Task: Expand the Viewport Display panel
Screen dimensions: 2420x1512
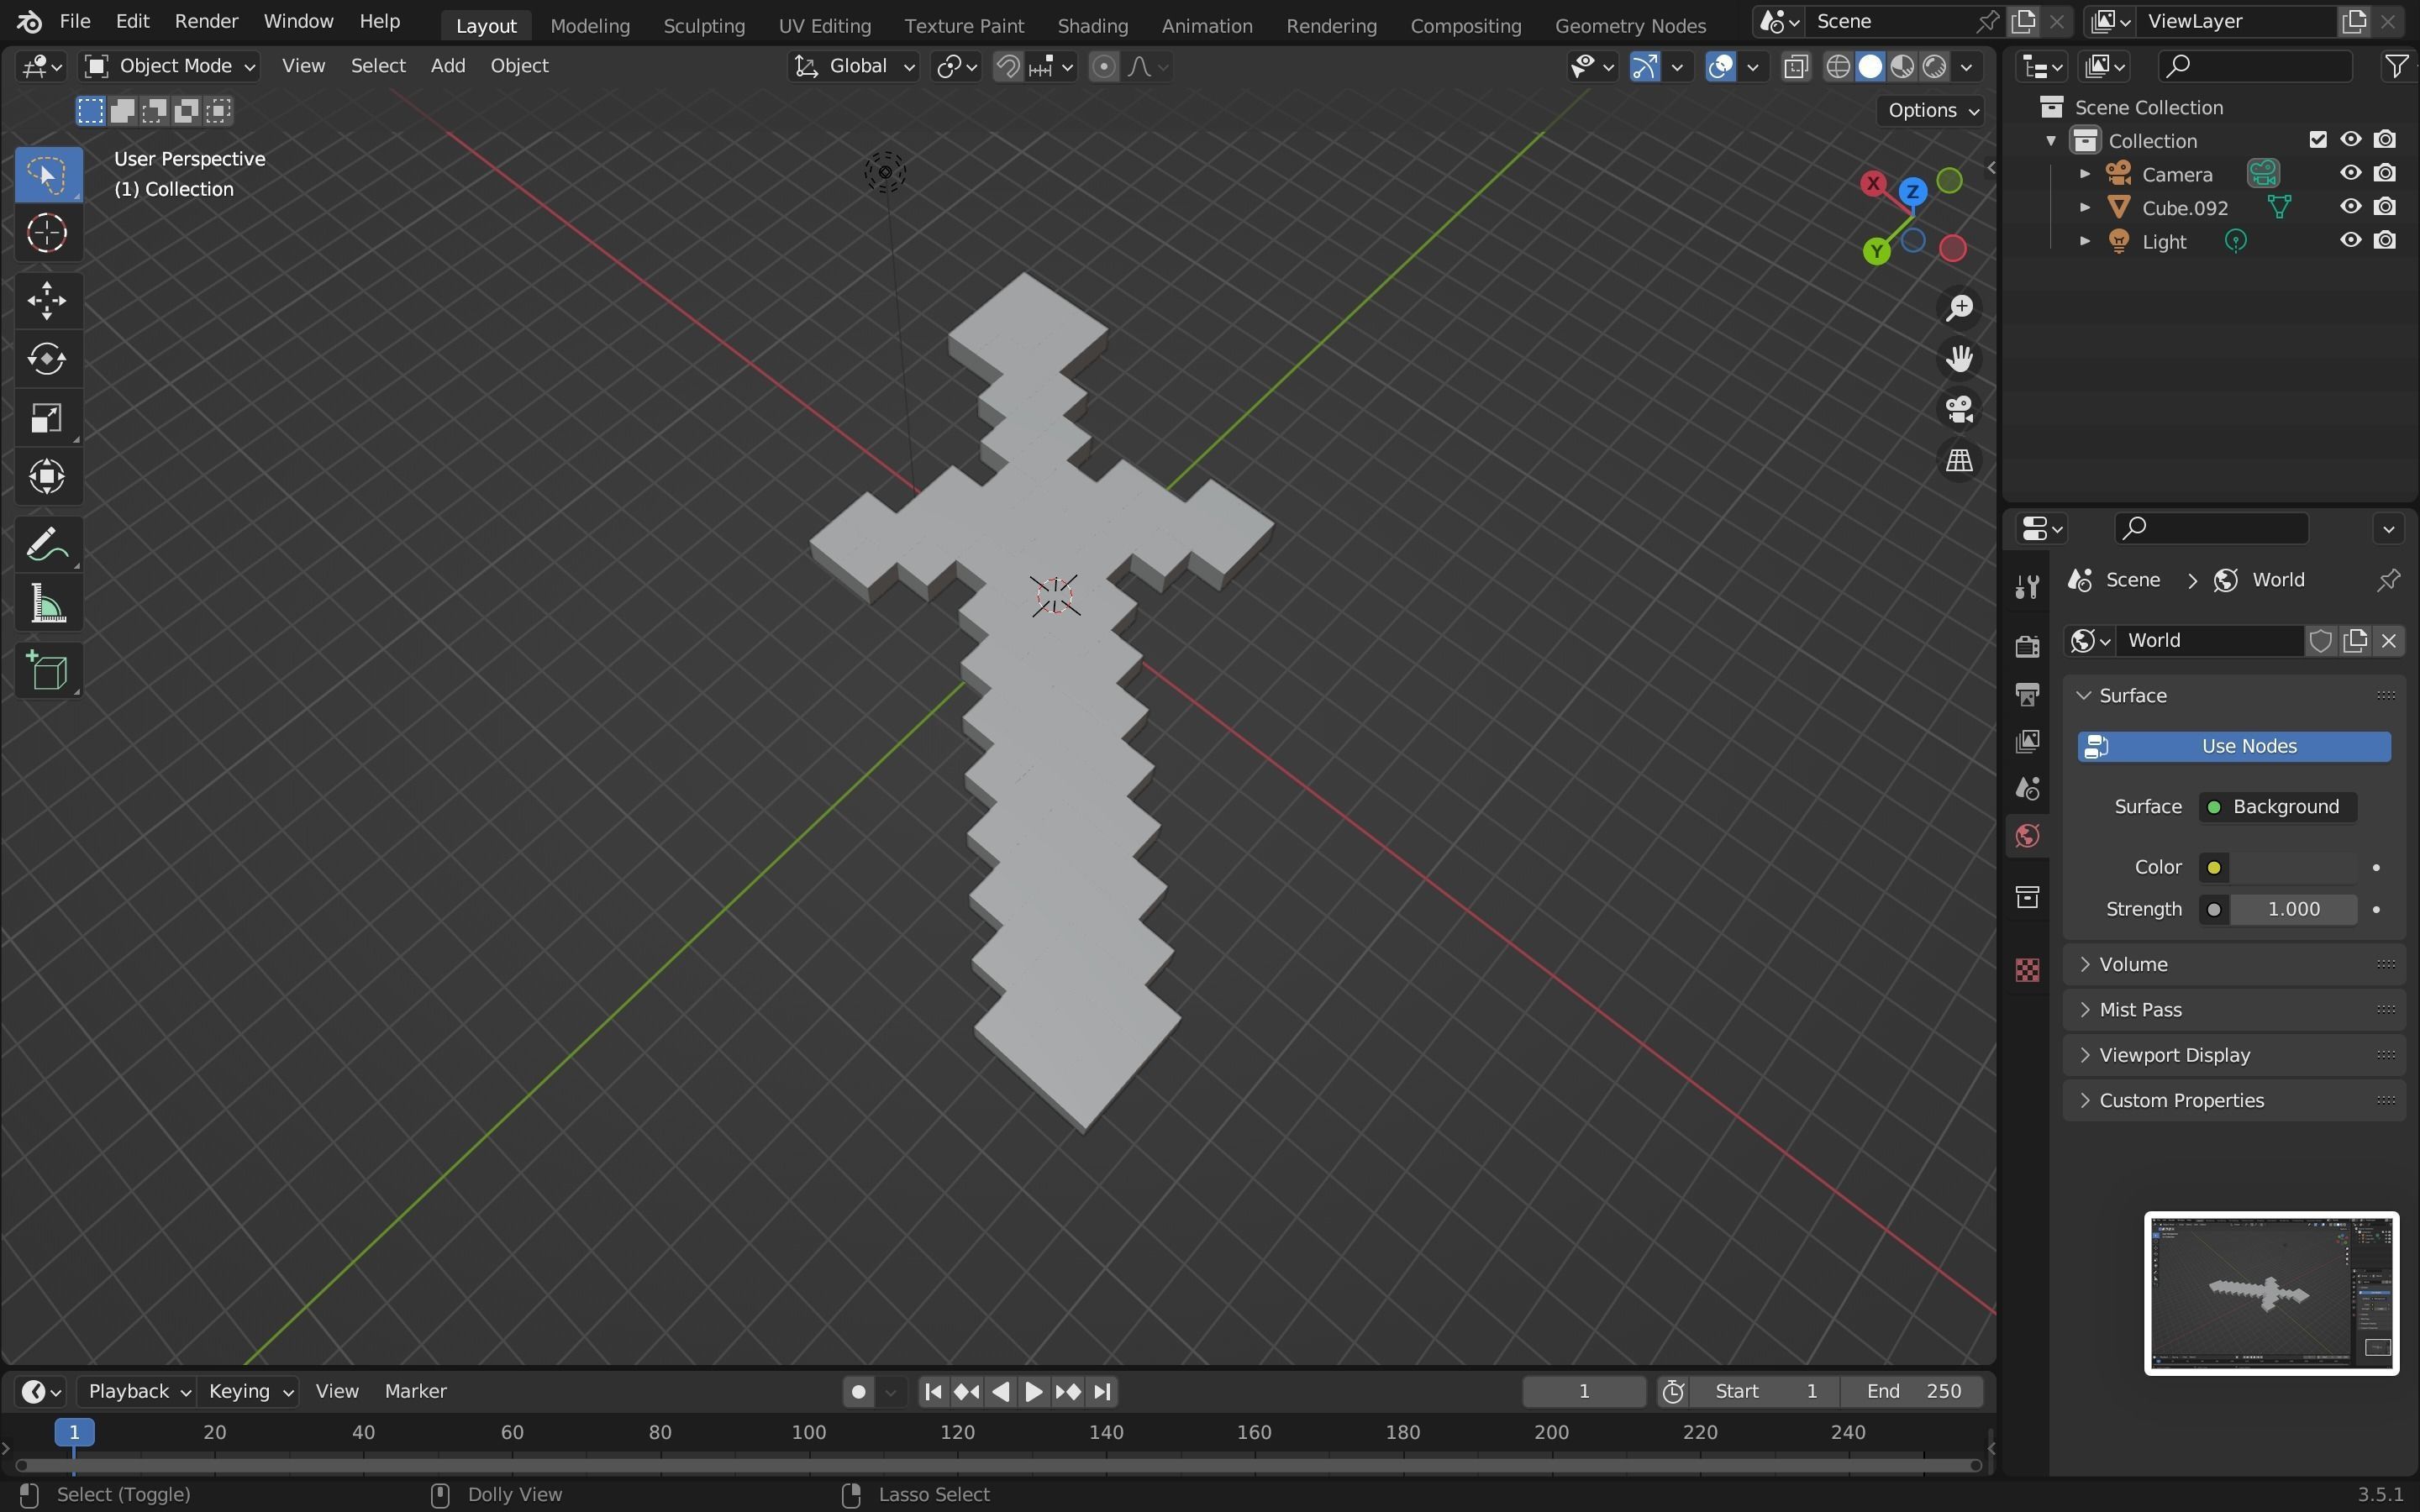Action: point(2234,1055)
